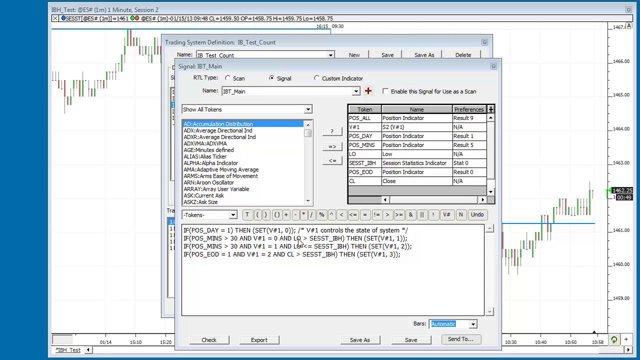Insert an open parenthesis operator
The image size is (640, 360).
257,215
